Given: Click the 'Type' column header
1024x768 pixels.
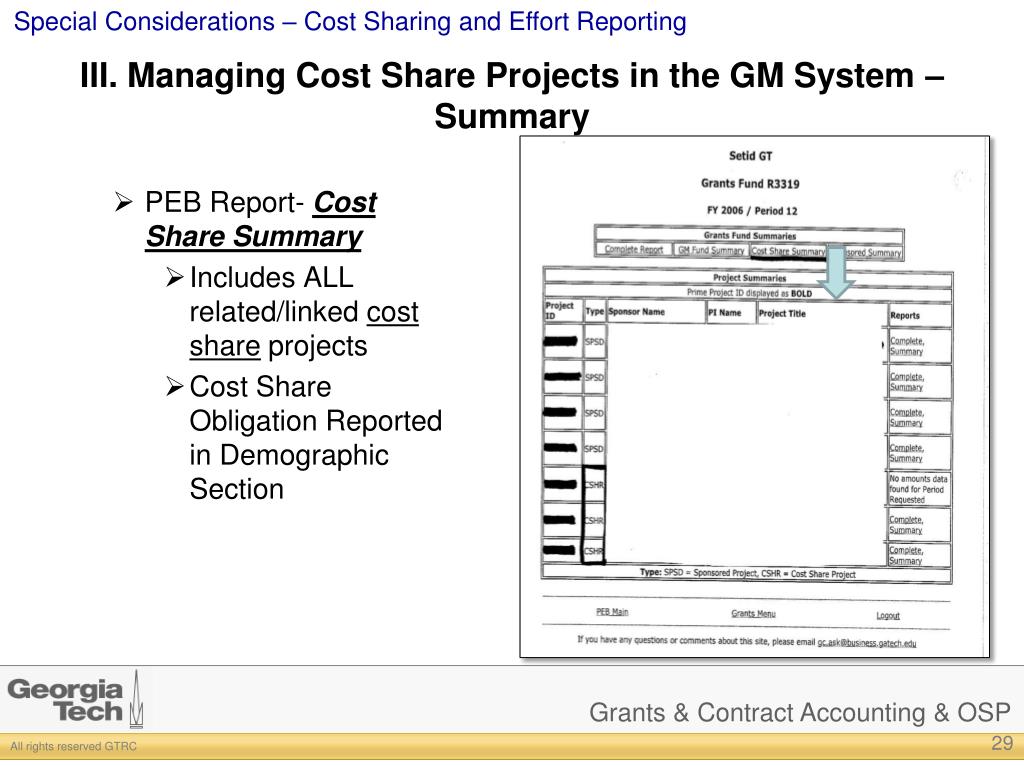Looking at the screenshot, I should 594,312.
